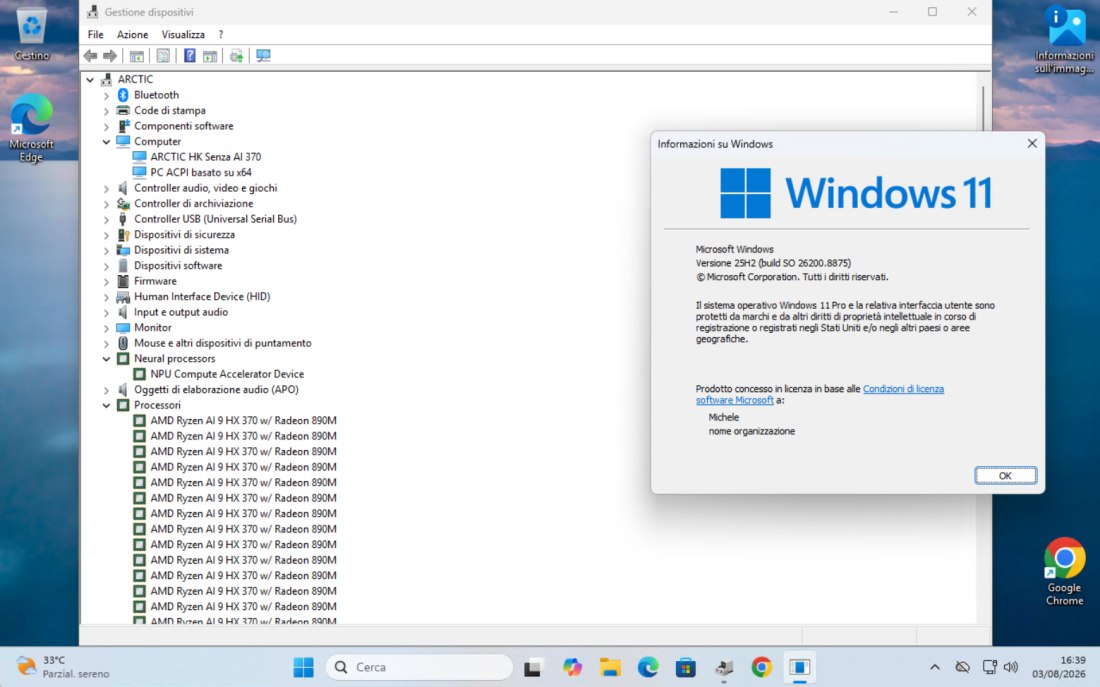Click the toolbar icon with green arrow
This screenshot has width=1100, height=687.
point(236,55)
